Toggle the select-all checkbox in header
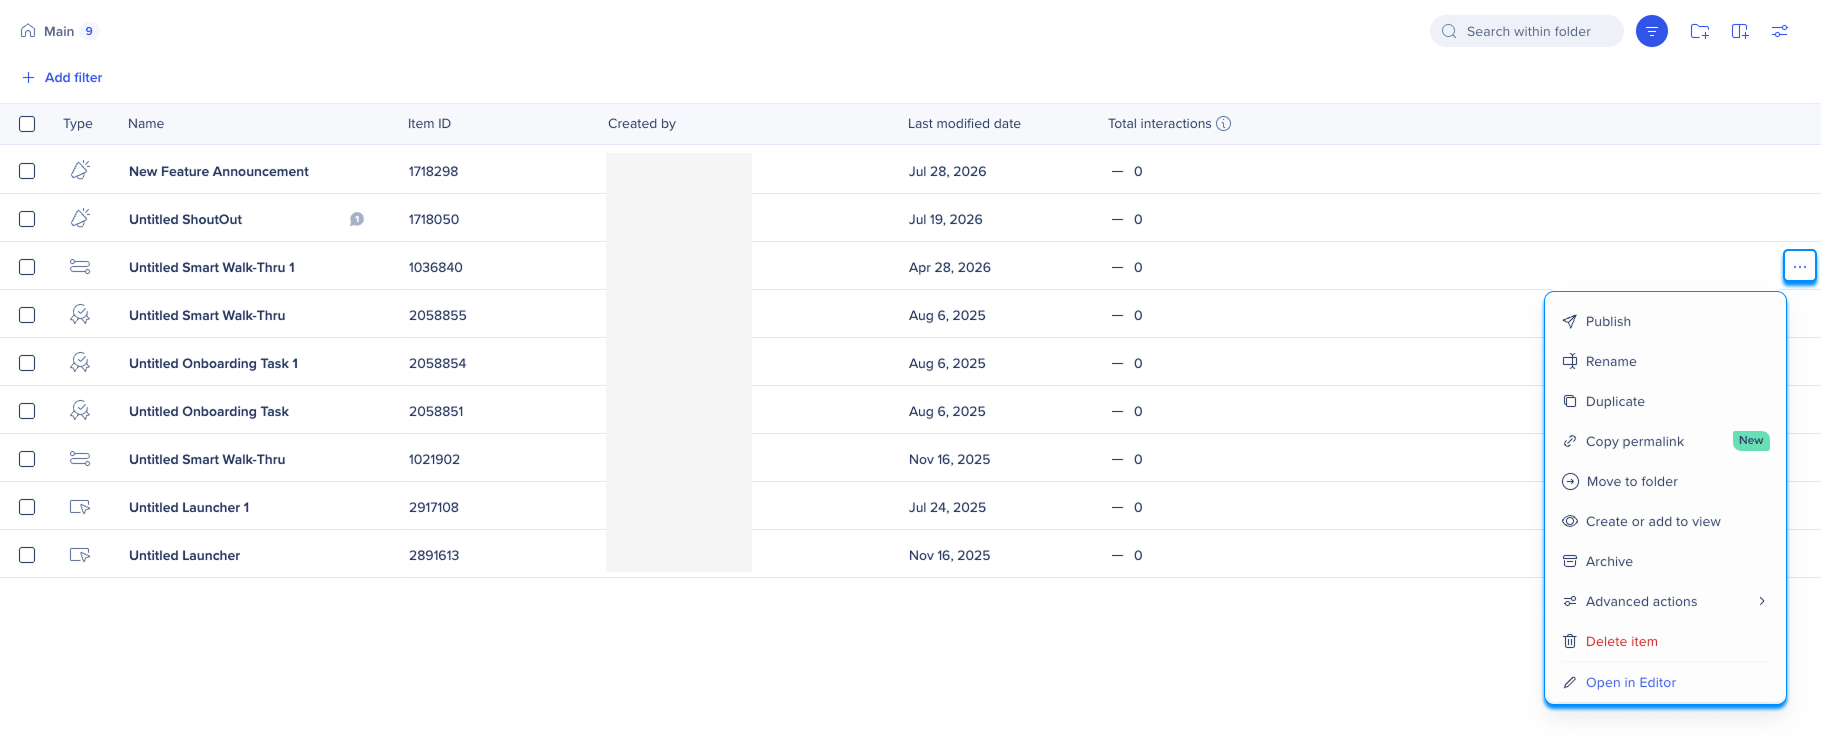Screen dimensions: 1821x741 (27, 124)
